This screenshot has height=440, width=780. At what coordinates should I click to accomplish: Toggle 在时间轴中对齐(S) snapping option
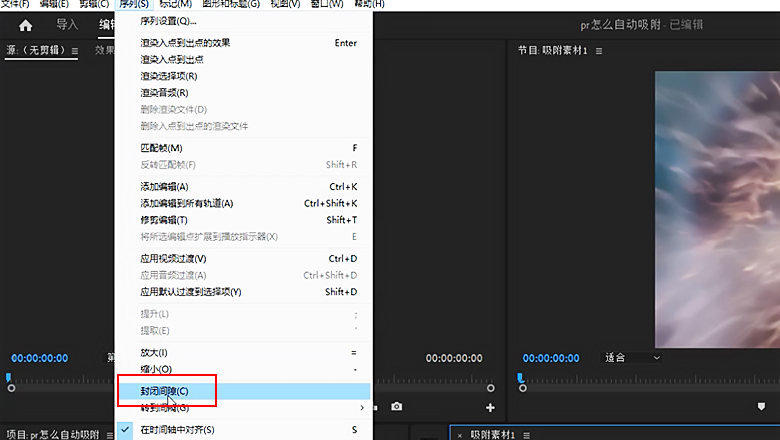point(244,430)
